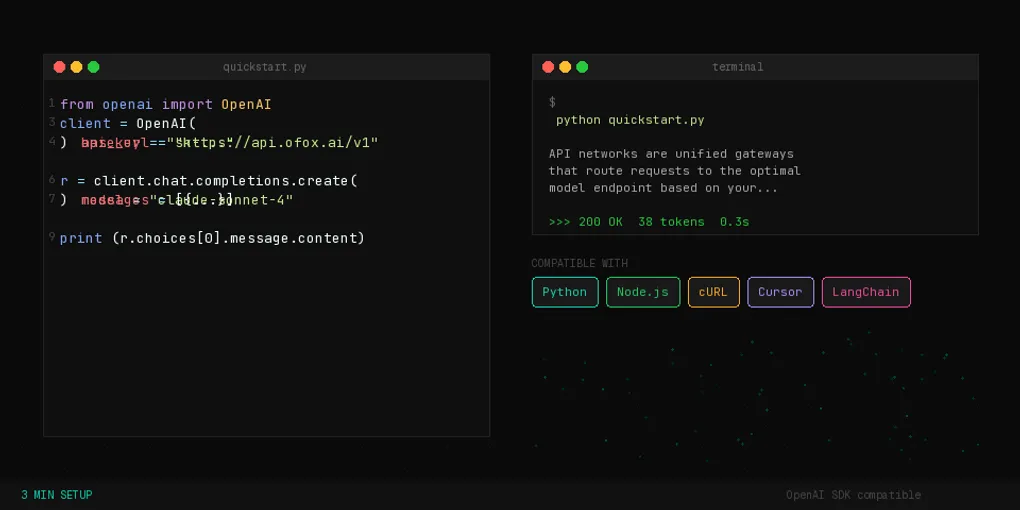Click 'that route requests to the optimal' line
1020x510 pixels.
[674, 171]
